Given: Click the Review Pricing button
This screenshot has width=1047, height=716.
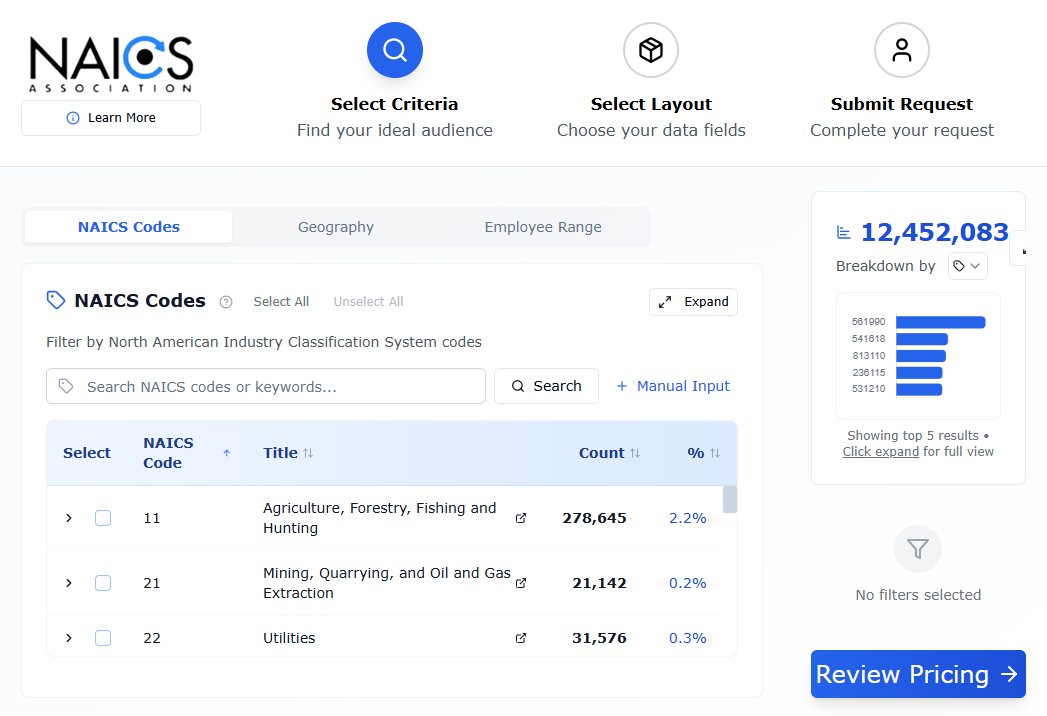Looking at the screenshot, I should point(917,674).
